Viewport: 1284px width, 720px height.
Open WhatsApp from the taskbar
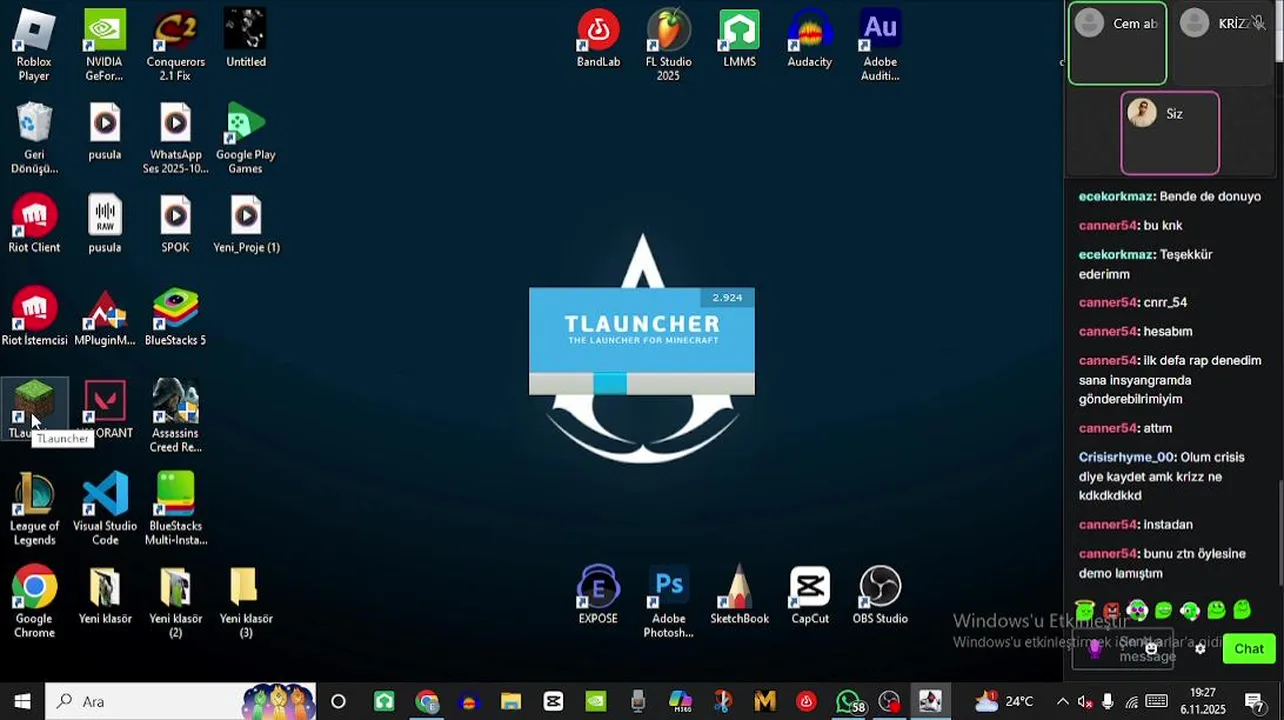coord(849,701)
